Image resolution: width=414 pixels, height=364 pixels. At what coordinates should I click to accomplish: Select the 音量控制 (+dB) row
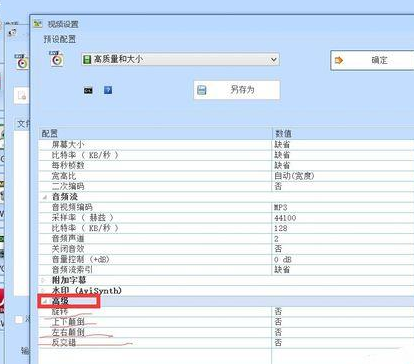pyautogui.click(x=226, y=259)
